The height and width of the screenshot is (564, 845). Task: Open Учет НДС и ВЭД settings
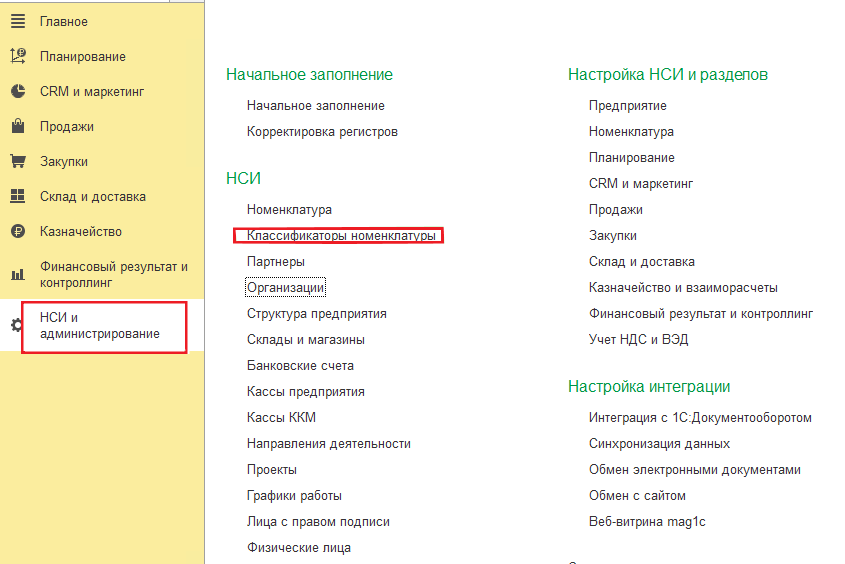638,340
